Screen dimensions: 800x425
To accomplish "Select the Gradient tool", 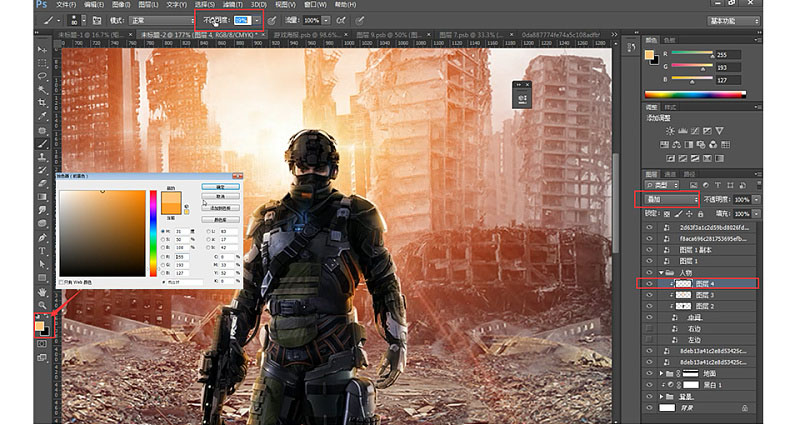I will (x=42, y=197).
